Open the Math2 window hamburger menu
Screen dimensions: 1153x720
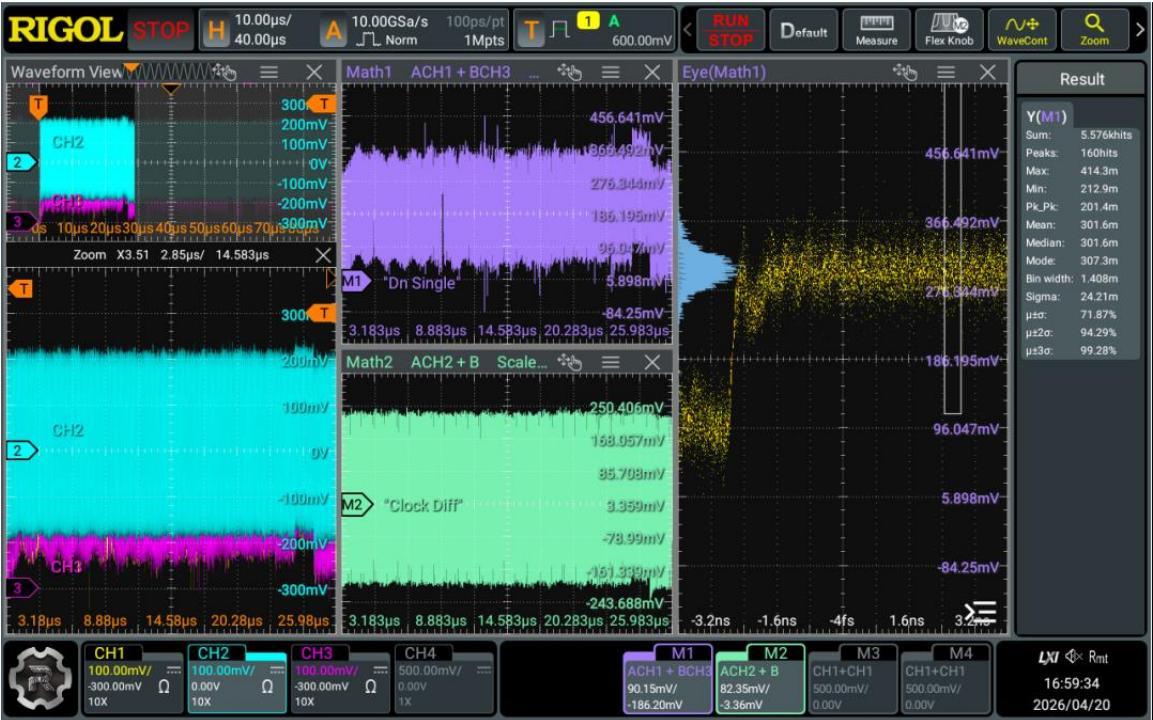point(610,361)
